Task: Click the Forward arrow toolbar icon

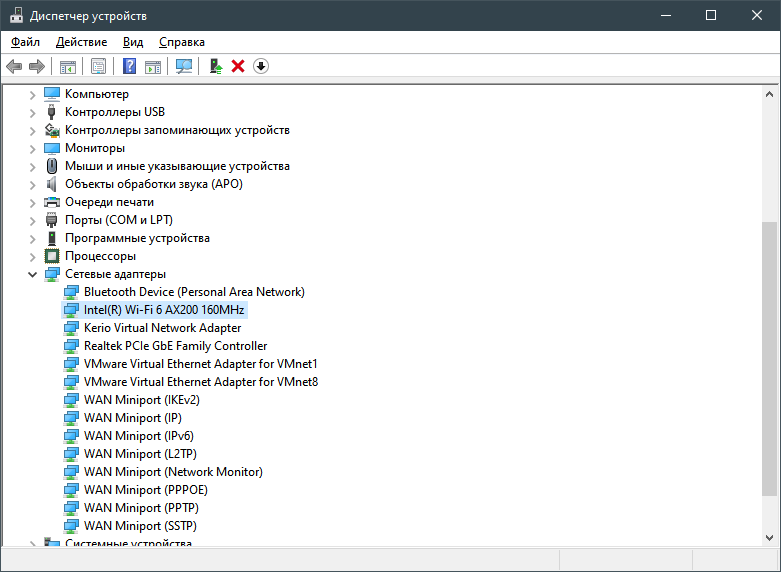Action: pos(37,66)
